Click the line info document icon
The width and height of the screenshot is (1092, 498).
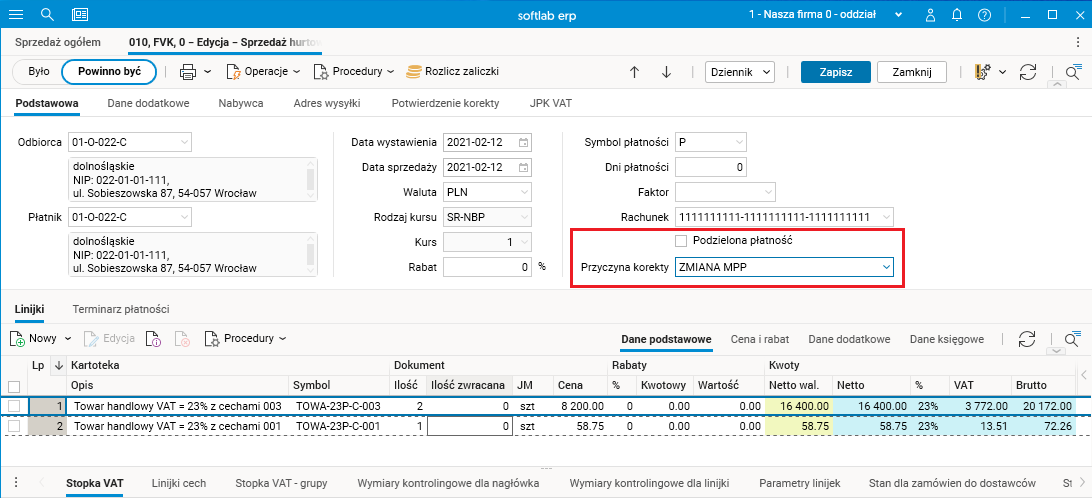[153, 339]
